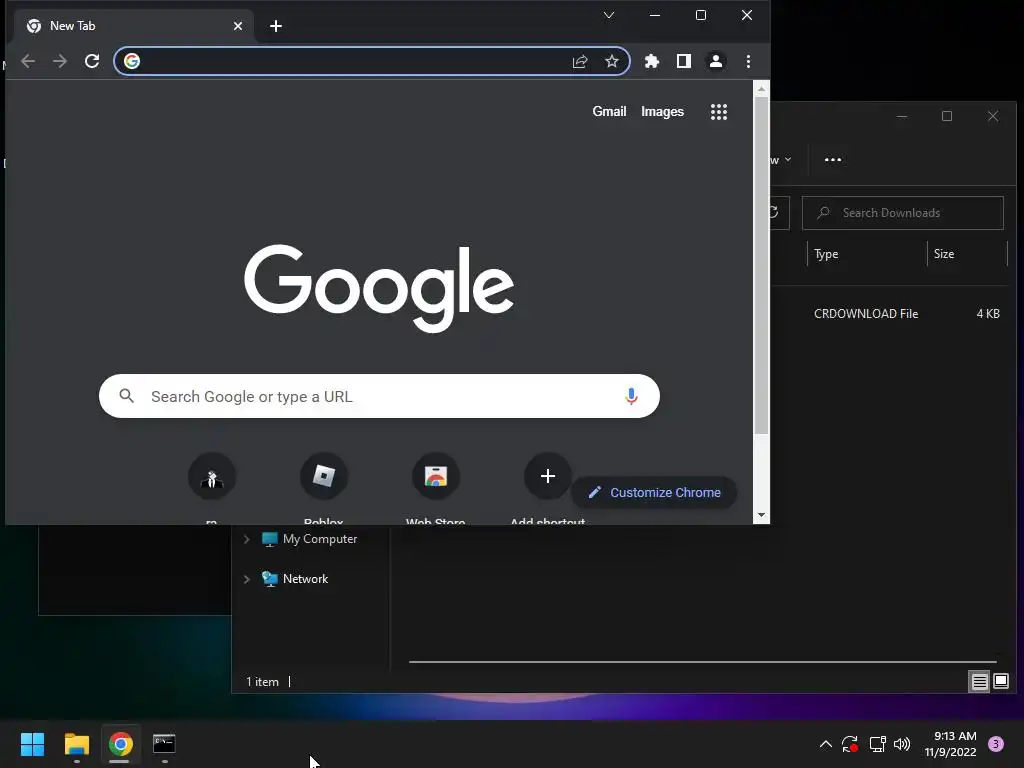Open volume control in tray
1024x768 pixels.
pyautogui.click(x=902, y=744)
